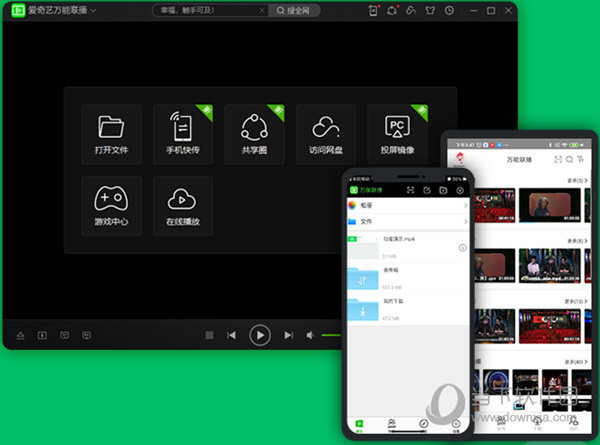This screenshot has height=445, width=600.
Task: Tap the avatar icon in the tablet app header
Action: point(460,158)
